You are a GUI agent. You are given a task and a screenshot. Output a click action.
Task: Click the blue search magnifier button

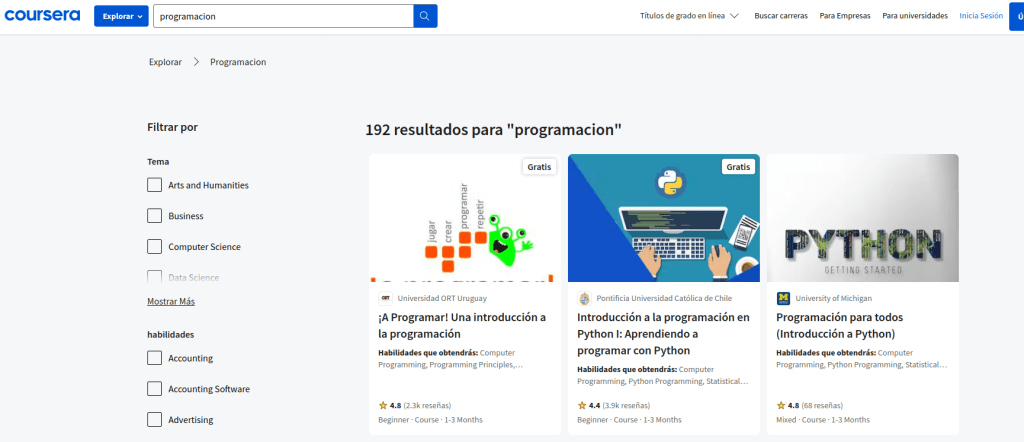[x=425, y=16]
